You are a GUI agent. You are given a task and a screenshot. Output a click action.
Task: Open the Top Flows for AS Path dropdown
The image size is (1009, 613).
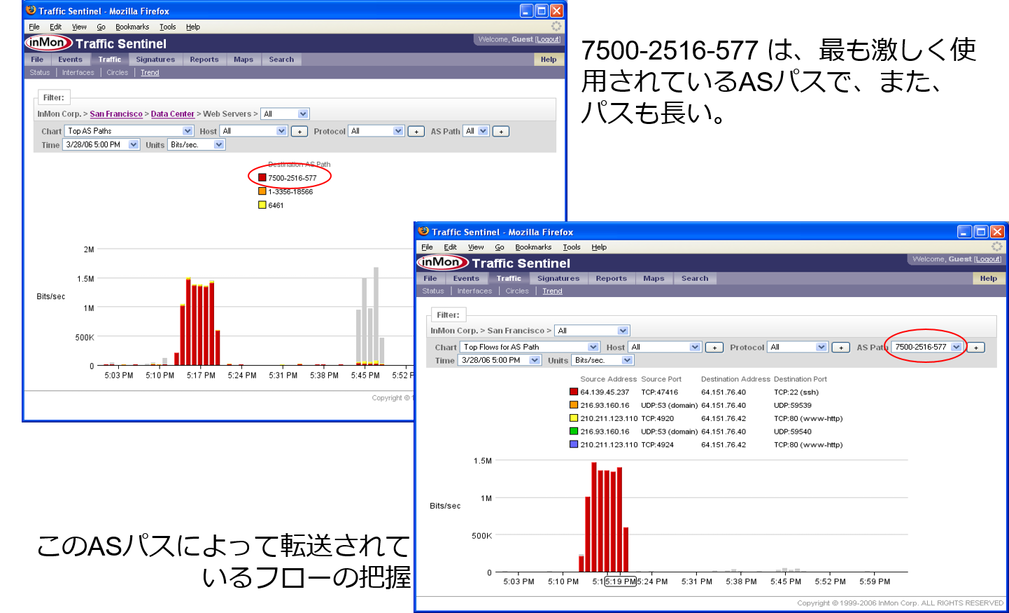click(x=529, y=347)
